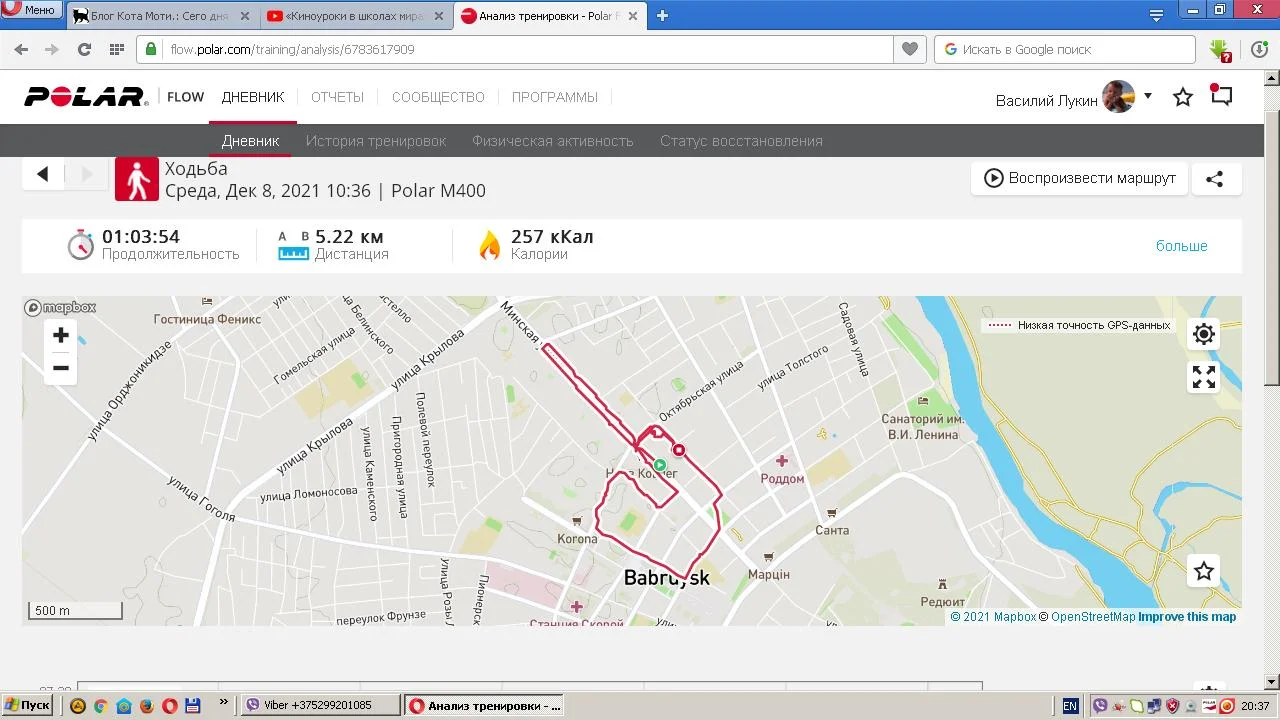Launch Chrome from the quick launch bar

tap(100, 706)
